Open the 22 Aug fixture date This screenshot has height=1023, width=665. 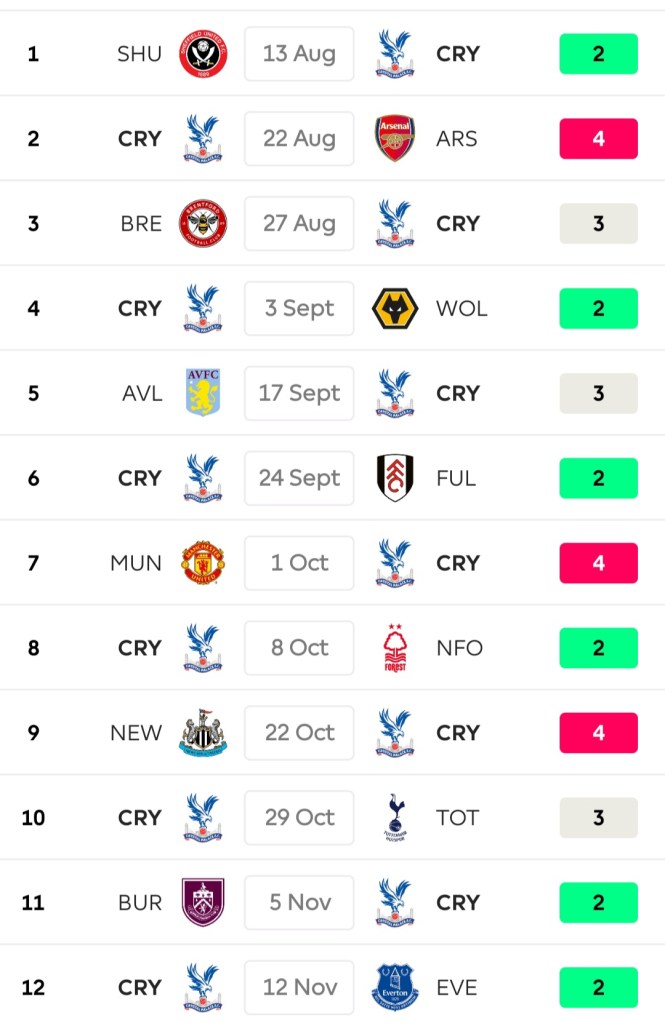[299, 139]
